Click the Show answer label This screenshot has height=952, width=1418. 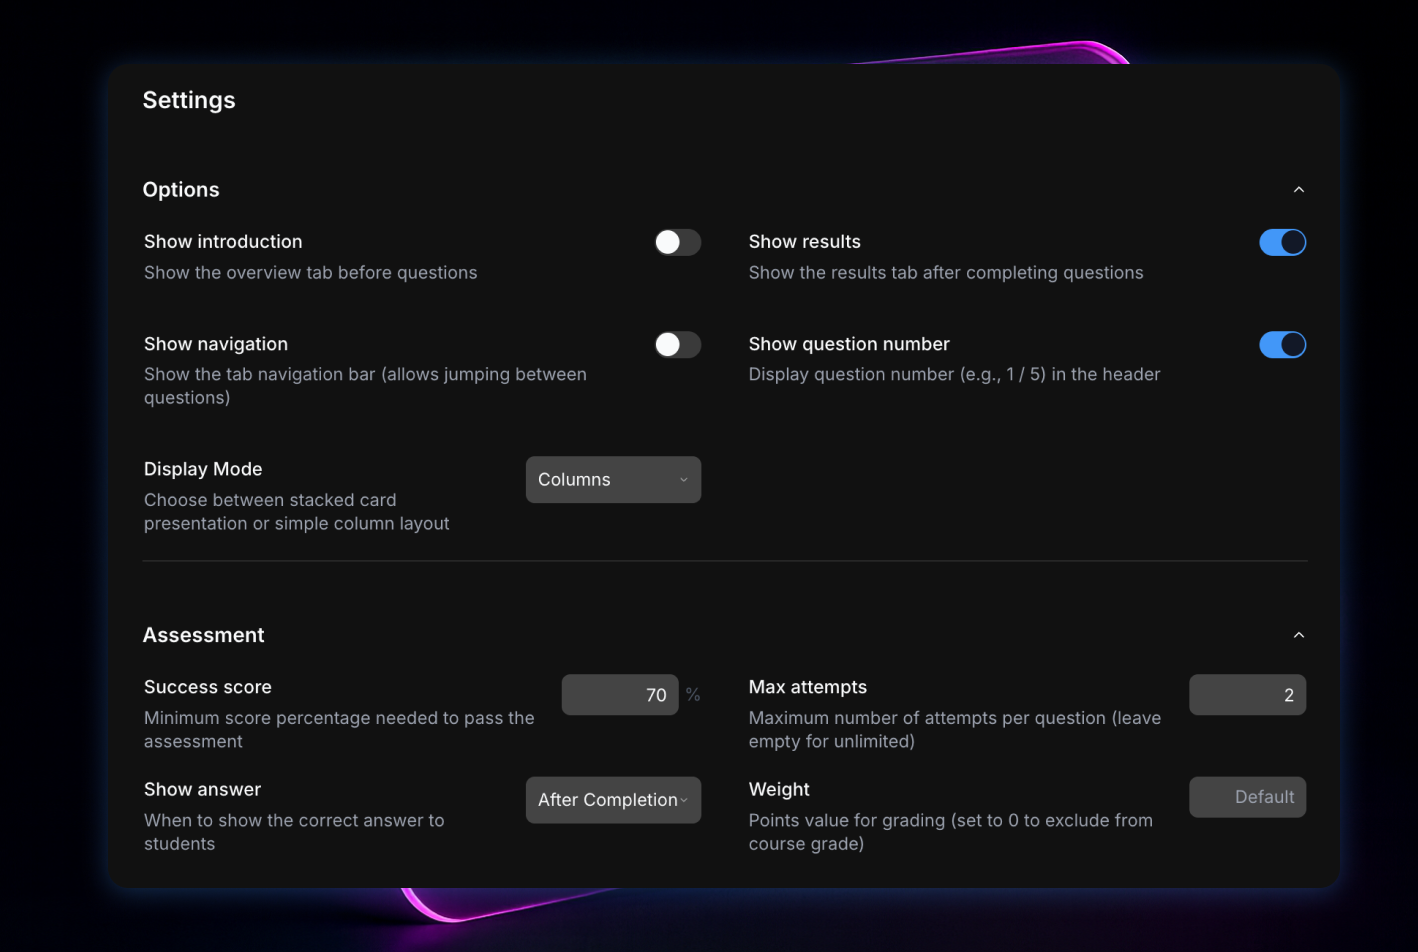pyautogui.click(x=202, y=789)
